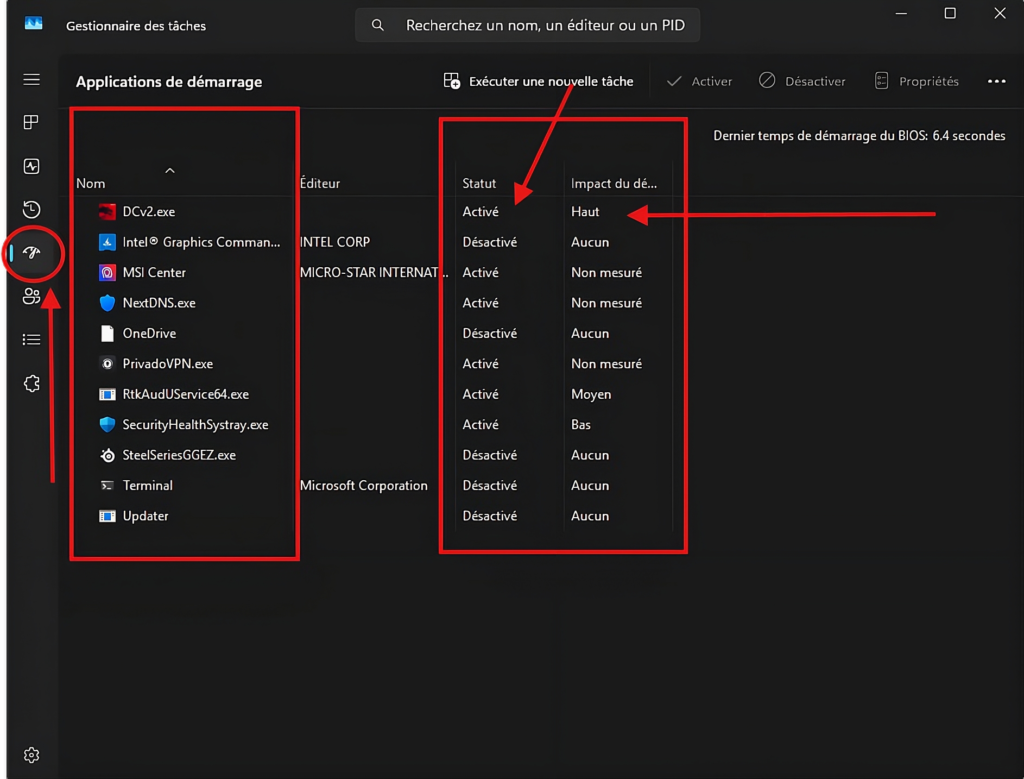The height and width of the screenshot is (779, 1024).
Task: Sort by the Éditeur column header
Action: pyautogui.click(x=320, y=183)
